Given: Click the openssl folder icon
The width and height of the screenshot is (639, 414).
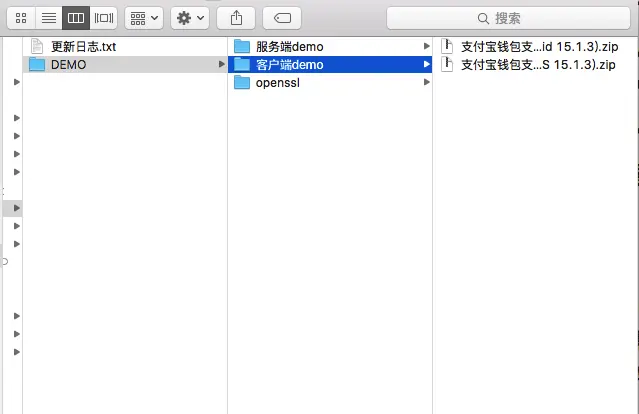Looking at the screenshot, I should [x=242, y=82].
